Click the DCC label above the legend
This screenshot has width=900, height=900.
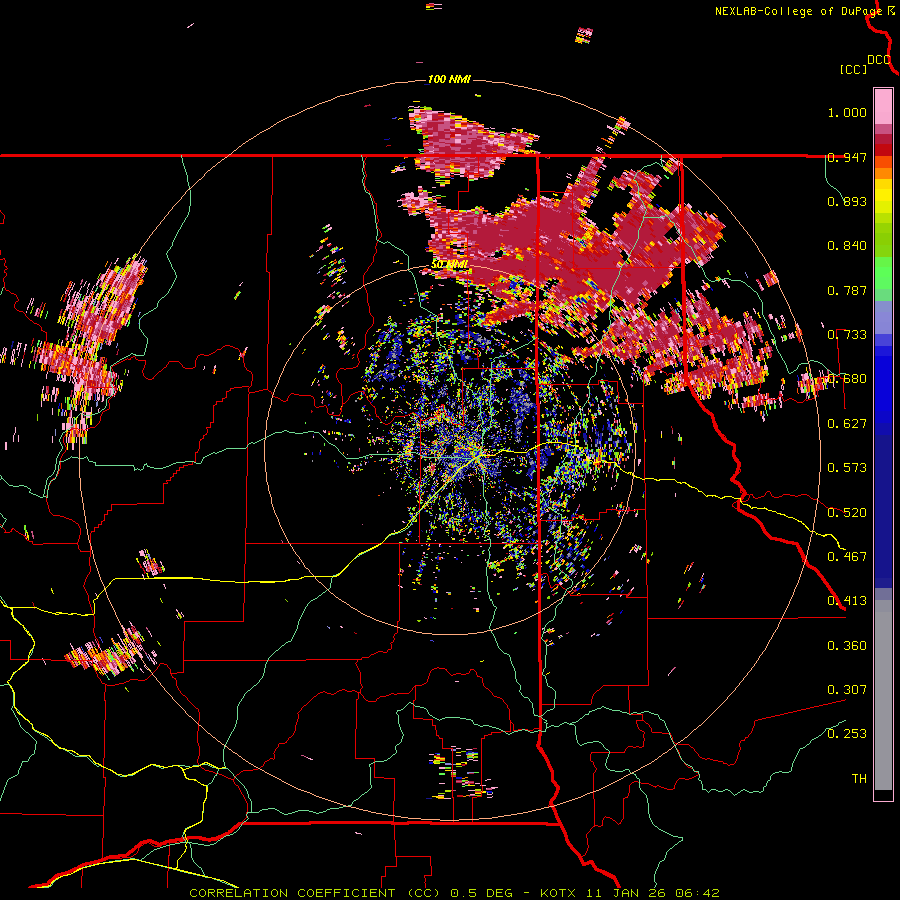coord(879,60)
